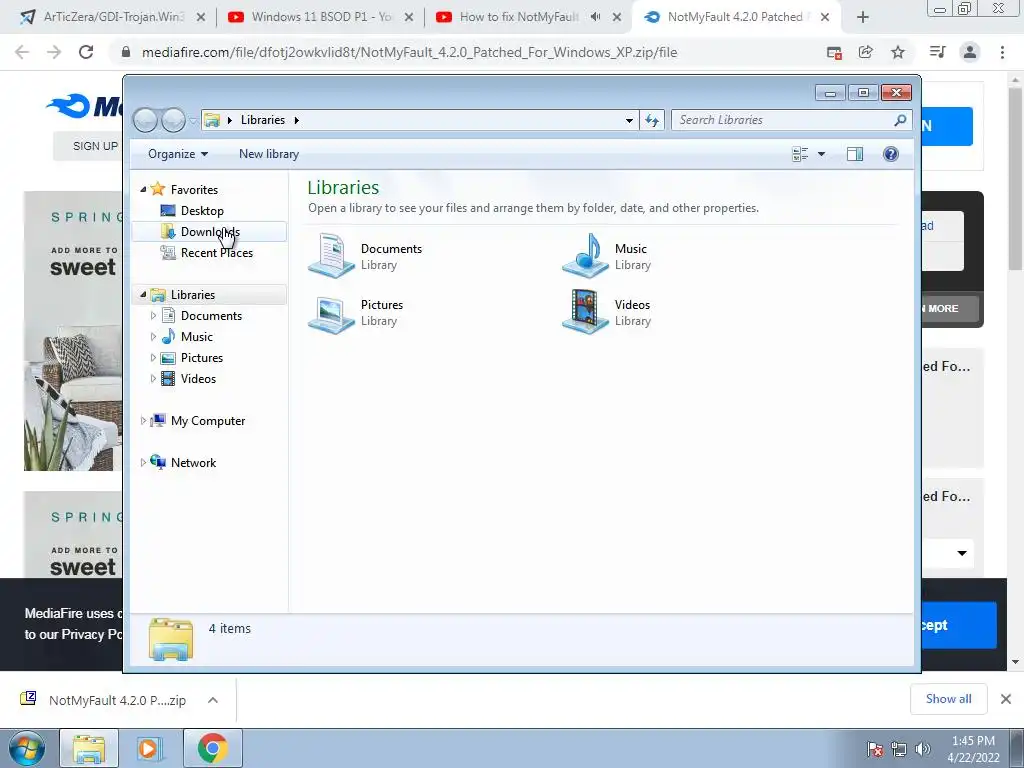Bookmark this page with the star

pyautogui.click(x=898, y=52)
